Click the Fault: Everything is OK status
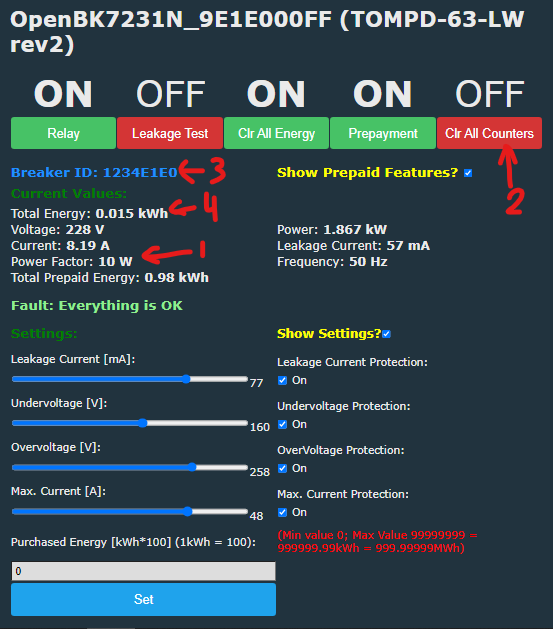Screen dimensions: 553x629 coord(97,306)
